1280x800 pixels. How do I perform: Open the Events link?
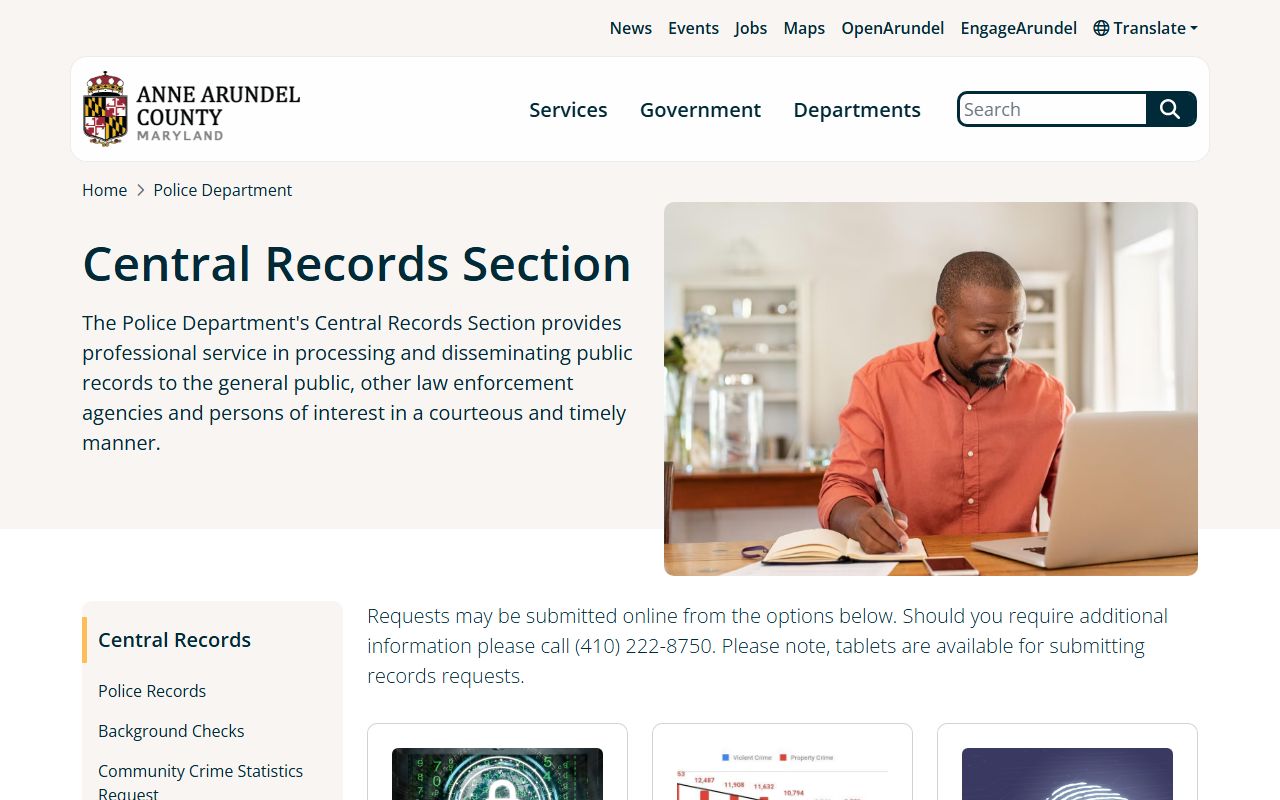coord(693,28)
